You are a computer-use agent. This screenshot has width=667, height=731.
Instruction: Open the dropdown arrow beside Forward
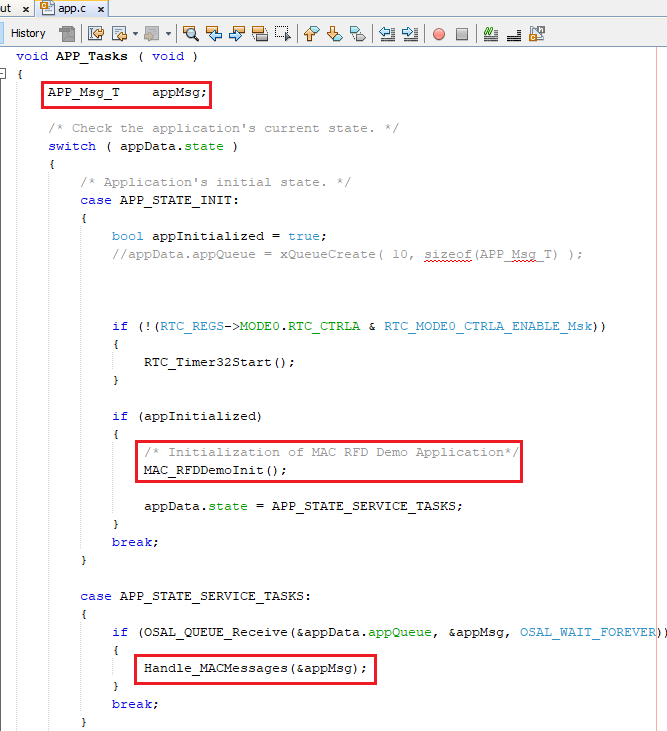(135, 33)
